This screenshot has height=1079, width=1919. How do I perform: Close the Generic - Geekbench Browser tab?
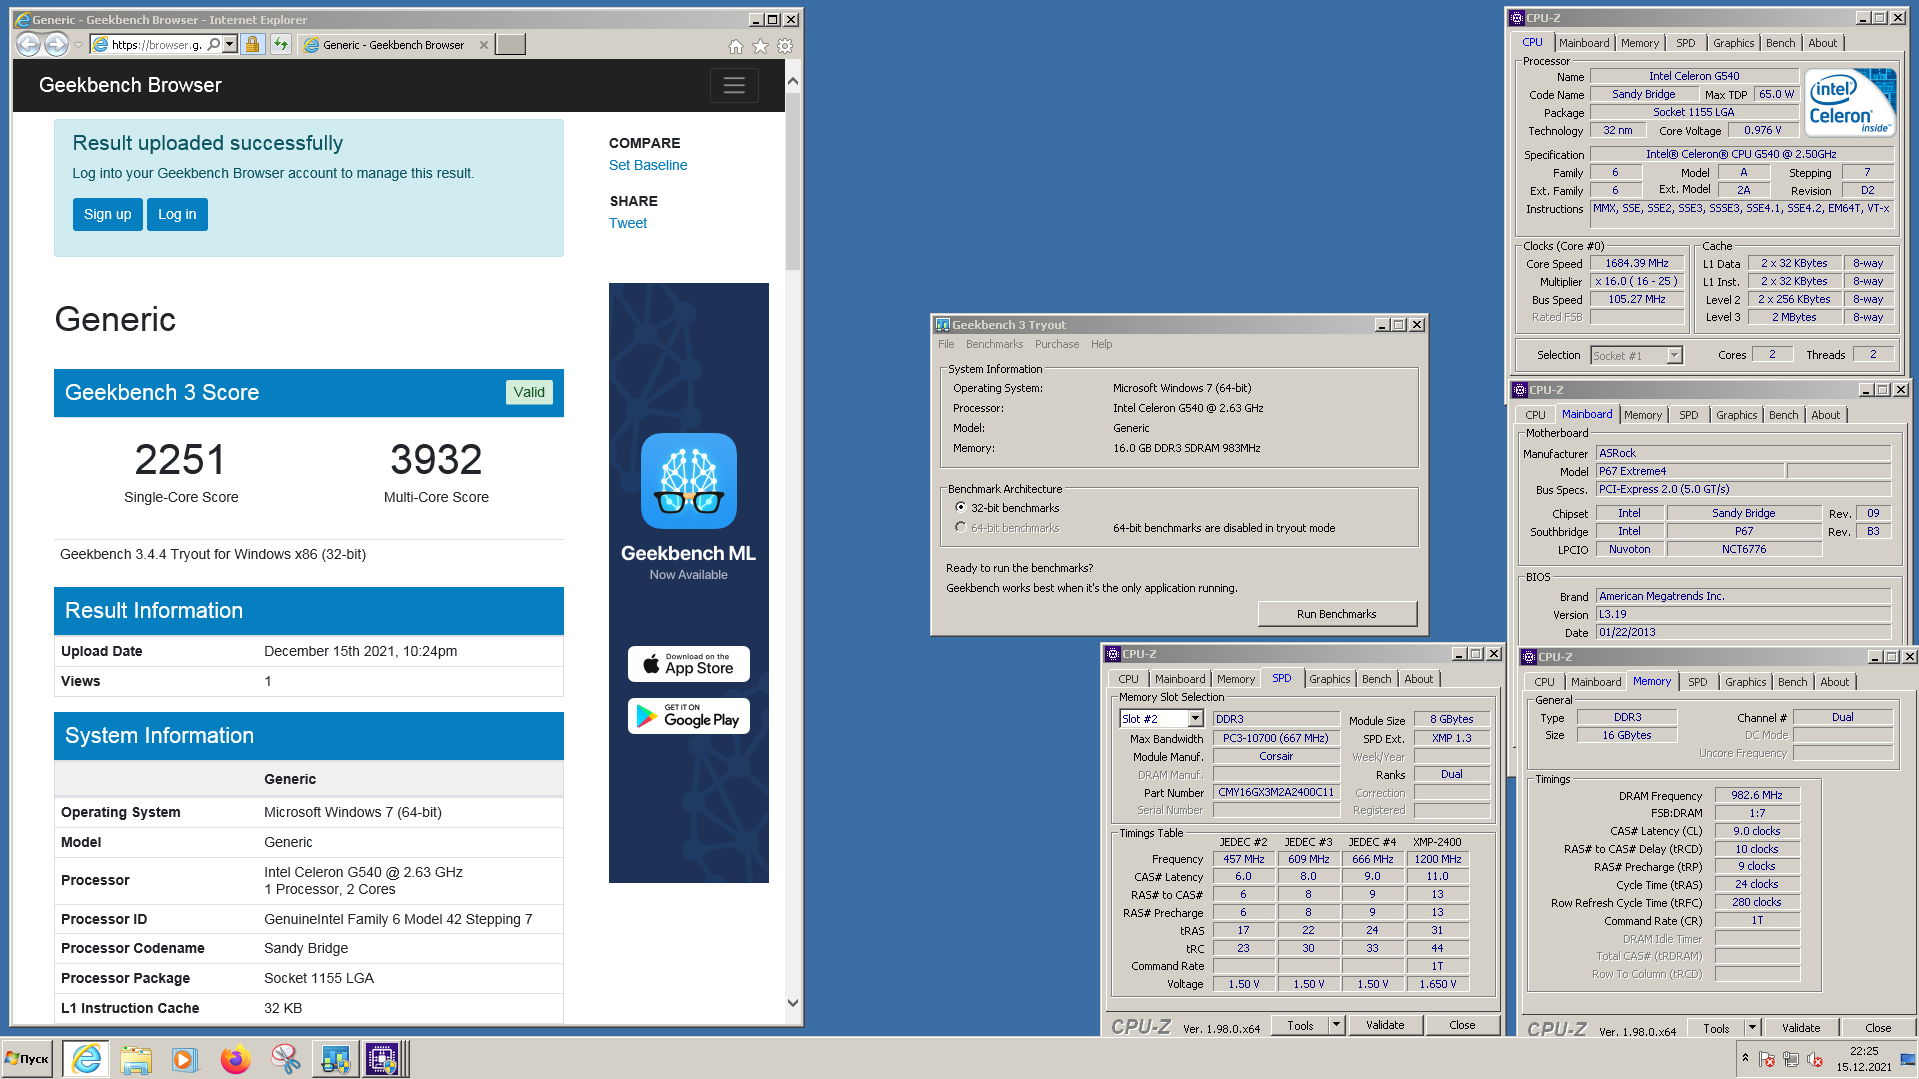(x=484, y=45)
